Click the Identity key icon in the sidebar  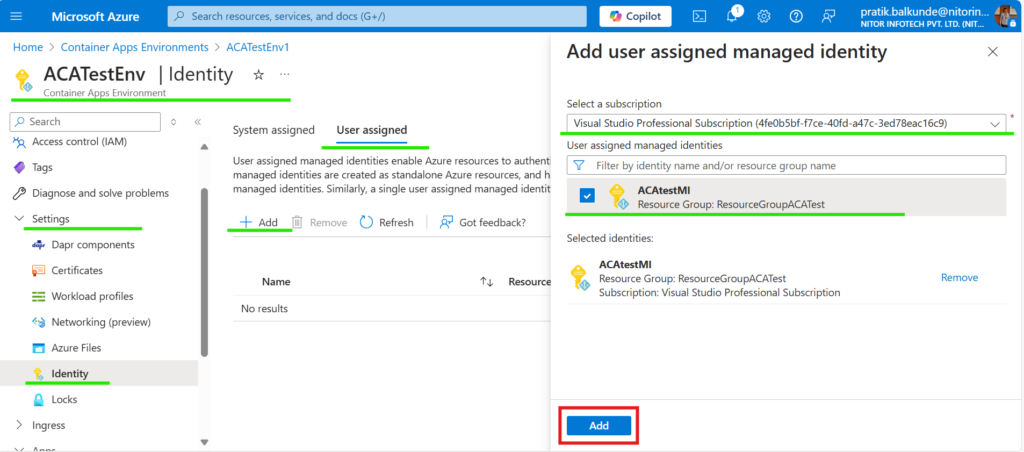[x=39, y=374]
